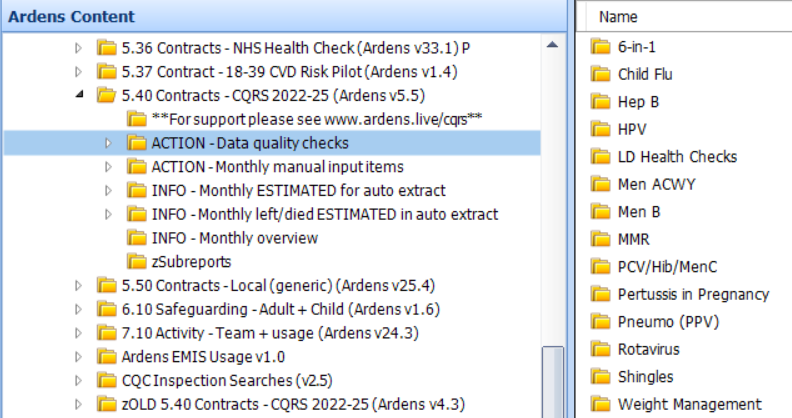
Task: Click folder icon of ACTION - Data quality checks
Action: pyautogui.click(x=136, y=143)
